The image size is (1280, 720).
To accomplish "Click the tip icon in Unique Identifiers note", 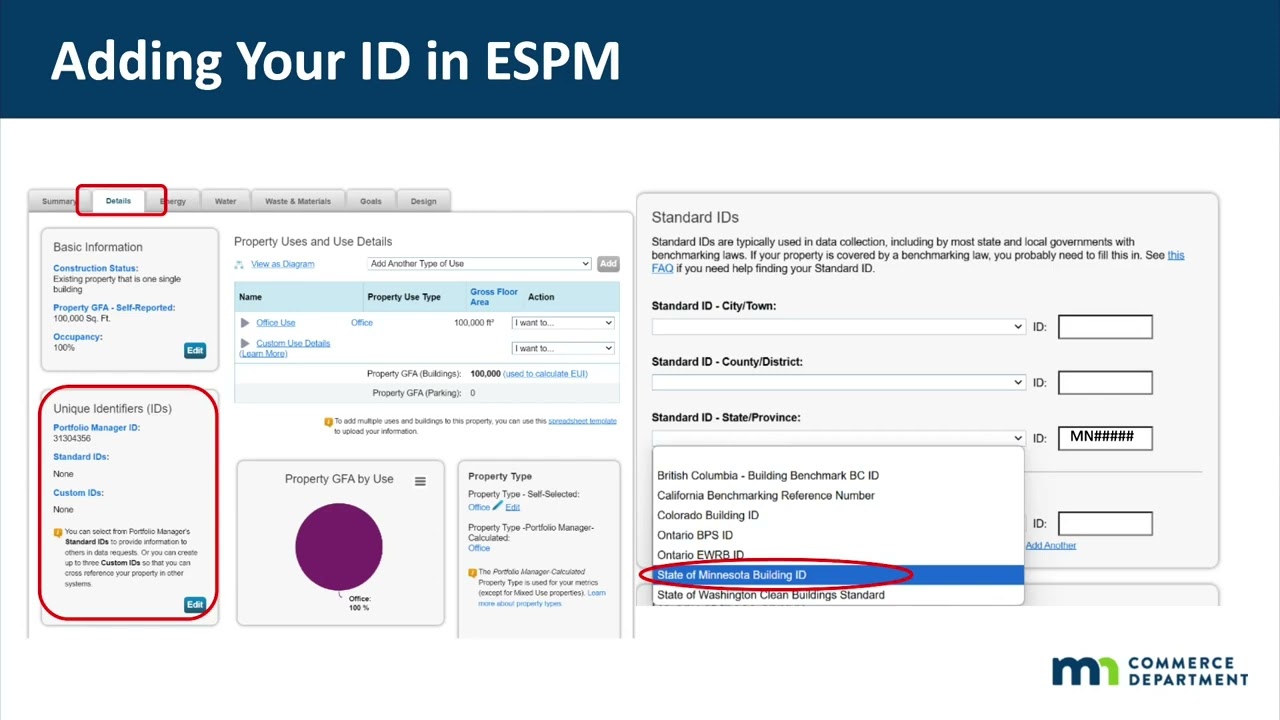I will 58,532.
